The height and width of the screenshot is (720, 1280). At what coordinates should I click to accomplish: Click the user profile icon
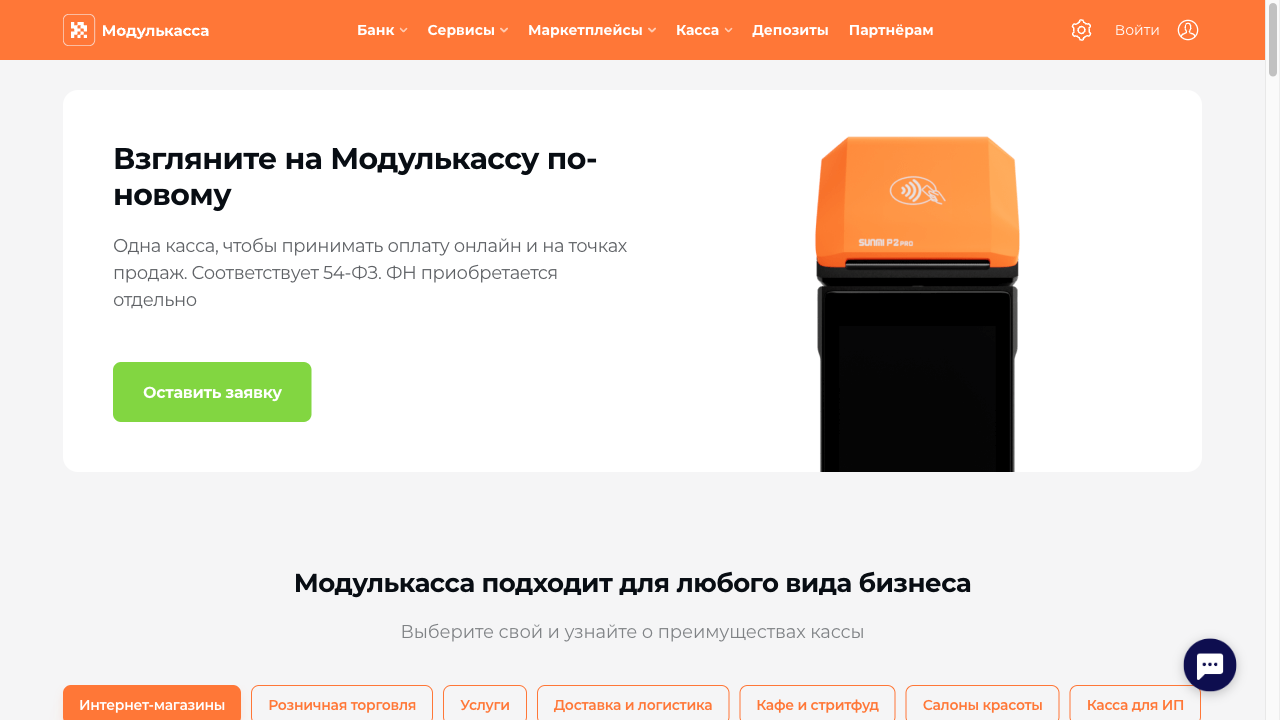pos(1188,30)
